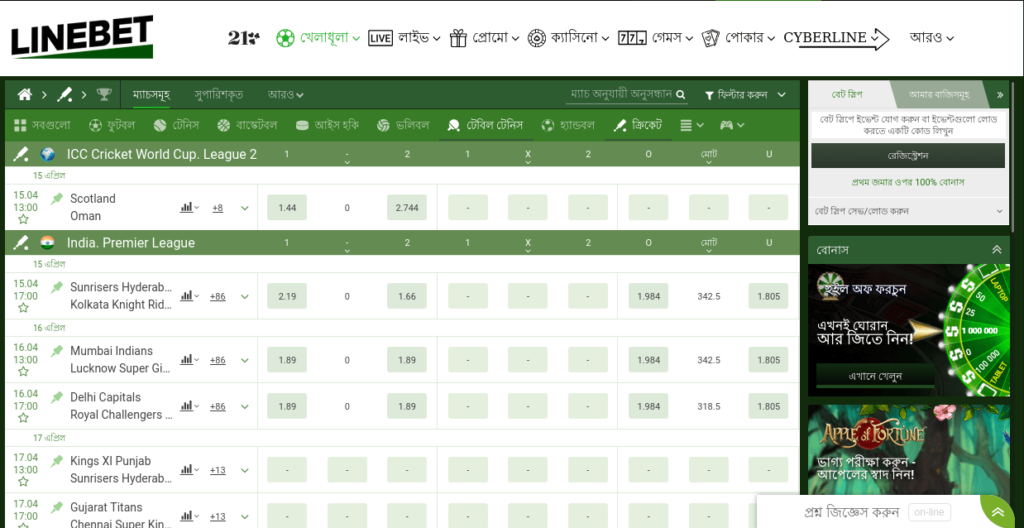Select the বেট স্লিপ tab
Image resolution: width=1024 pixels, height=528 pixels.
pos(847,95)
